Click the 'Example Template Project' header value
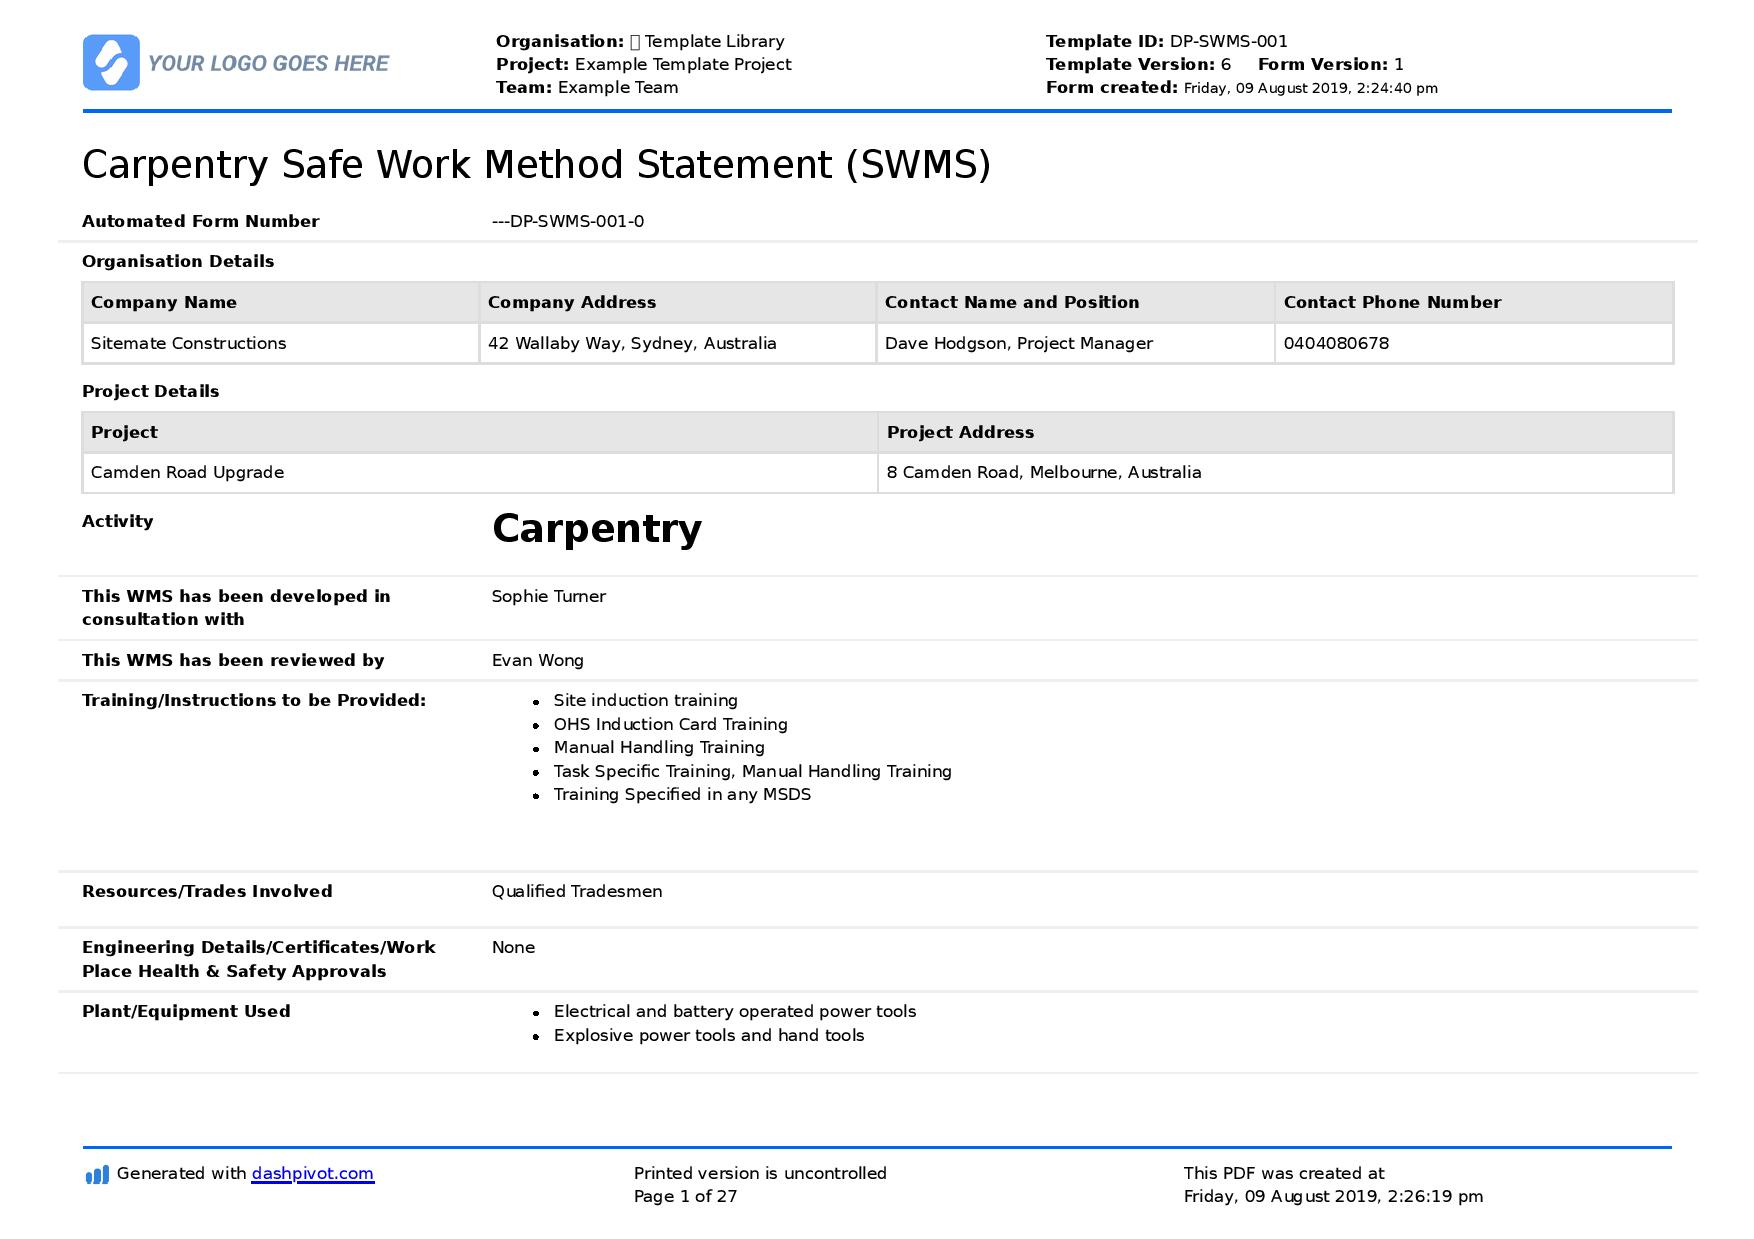 click(x=683, y=65)
